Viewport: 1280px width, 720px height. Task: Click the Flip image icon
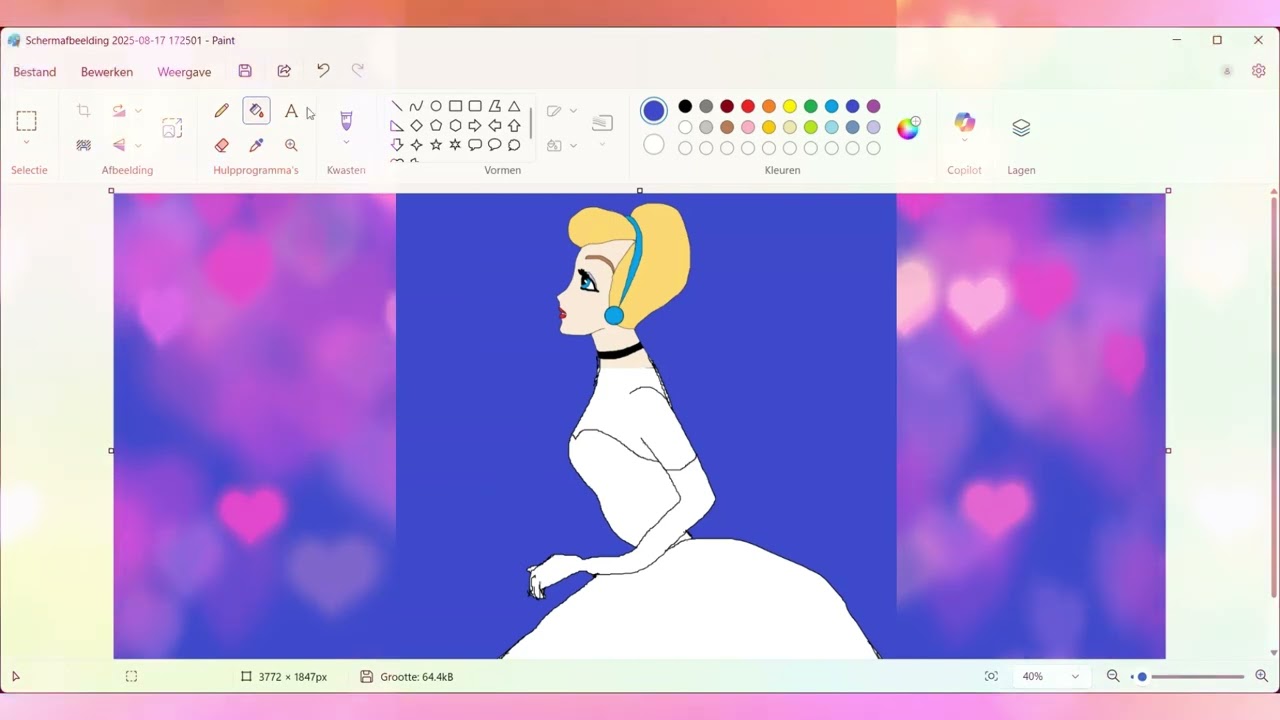119,145
